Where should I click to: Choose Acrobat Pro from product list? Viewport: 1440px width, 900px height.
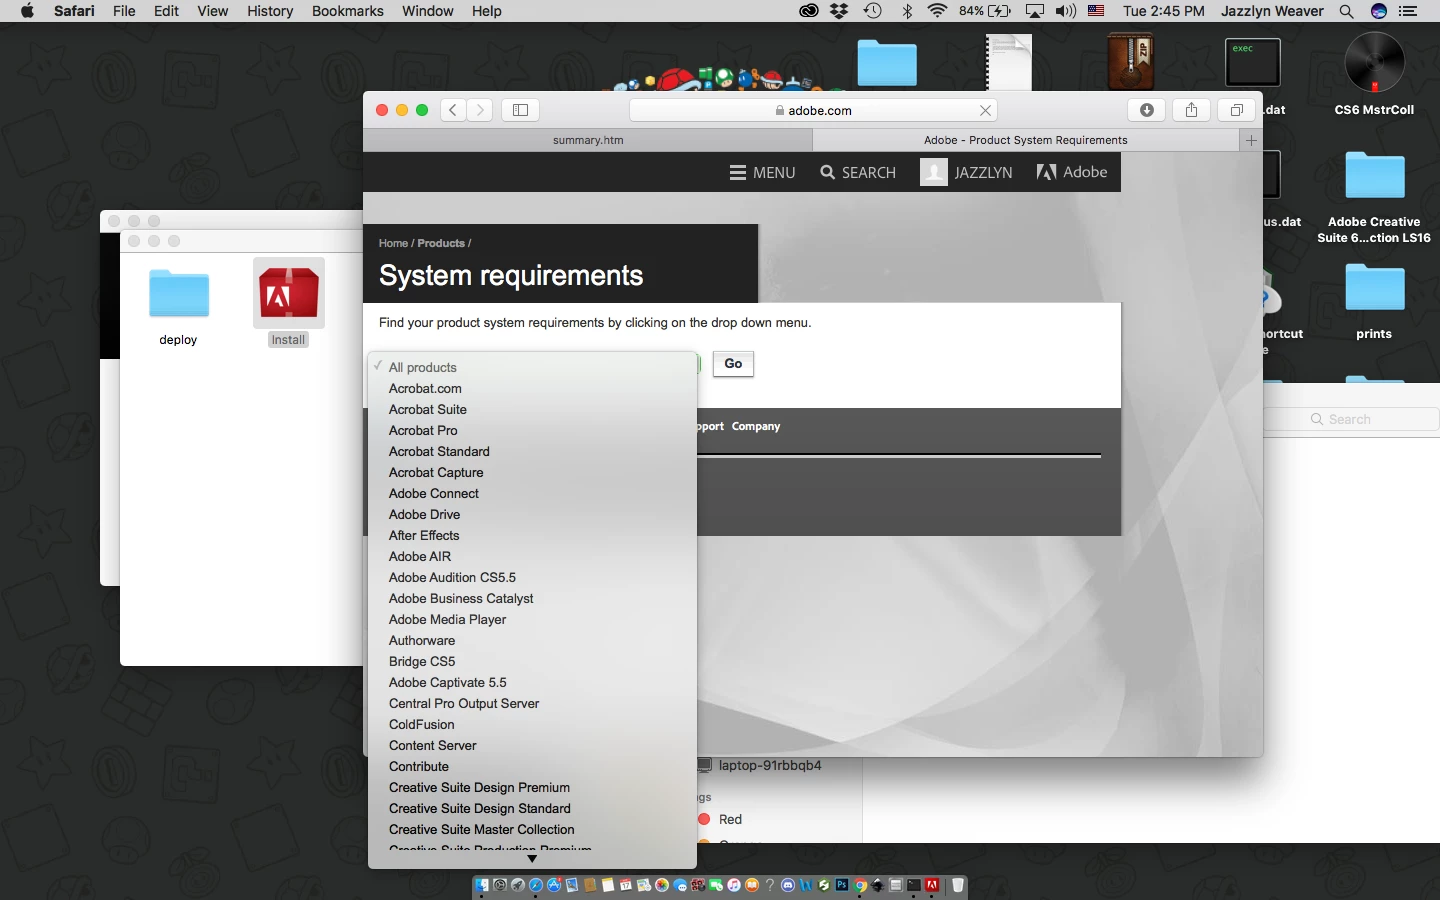click(x=532, y=430)
